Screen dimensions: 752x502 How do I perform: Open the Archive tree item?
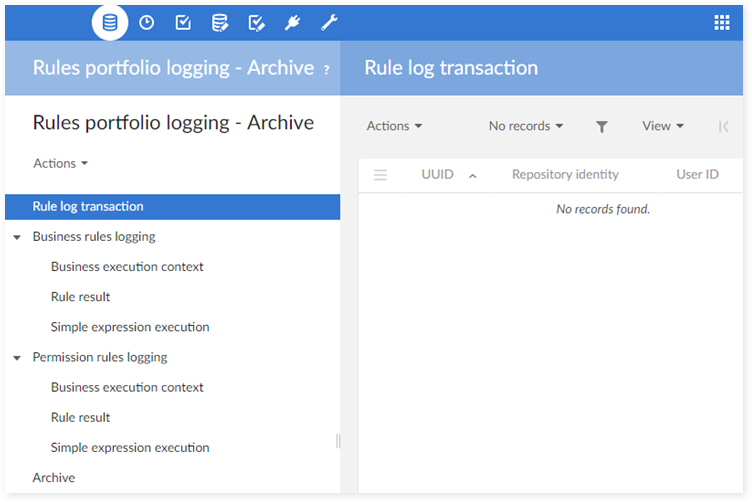click(x=54, y=478)
